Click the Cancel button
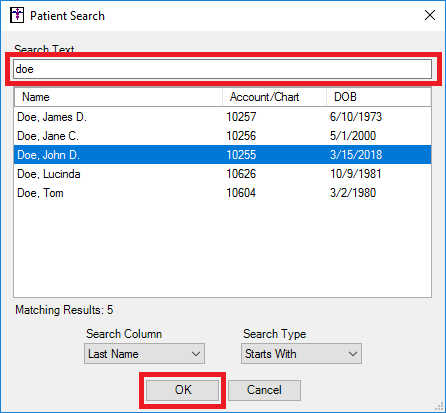446x413 pixels. (x=264, y=390)
